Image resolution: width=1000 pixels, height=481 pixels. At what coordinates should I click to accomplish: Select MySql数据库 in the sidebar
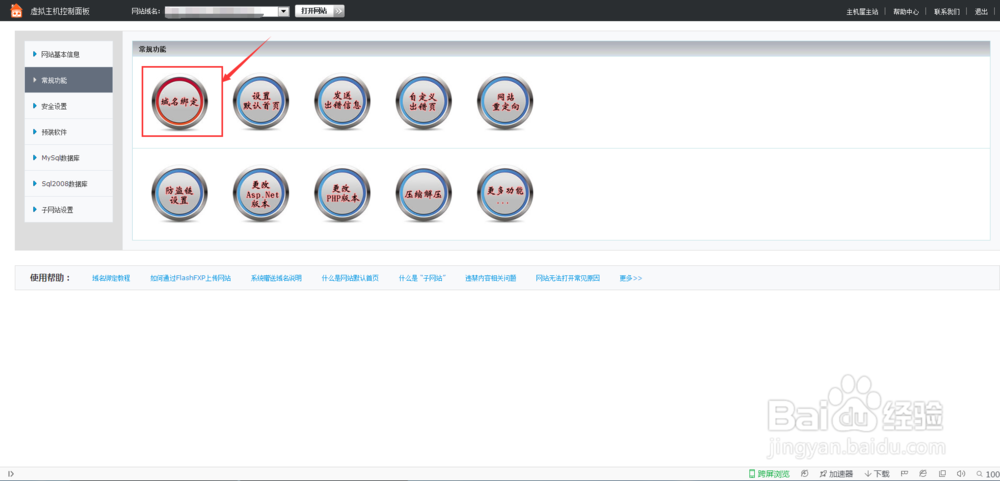69,158
